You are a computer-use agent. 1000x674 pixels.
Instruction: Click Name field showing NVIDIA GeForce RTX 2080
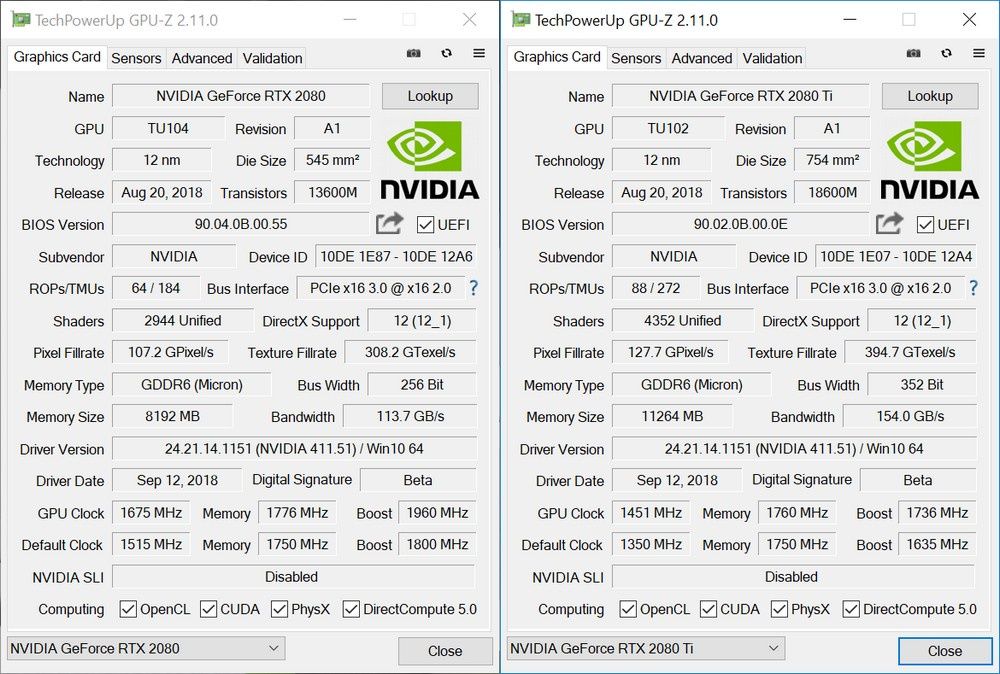(241, 96)
